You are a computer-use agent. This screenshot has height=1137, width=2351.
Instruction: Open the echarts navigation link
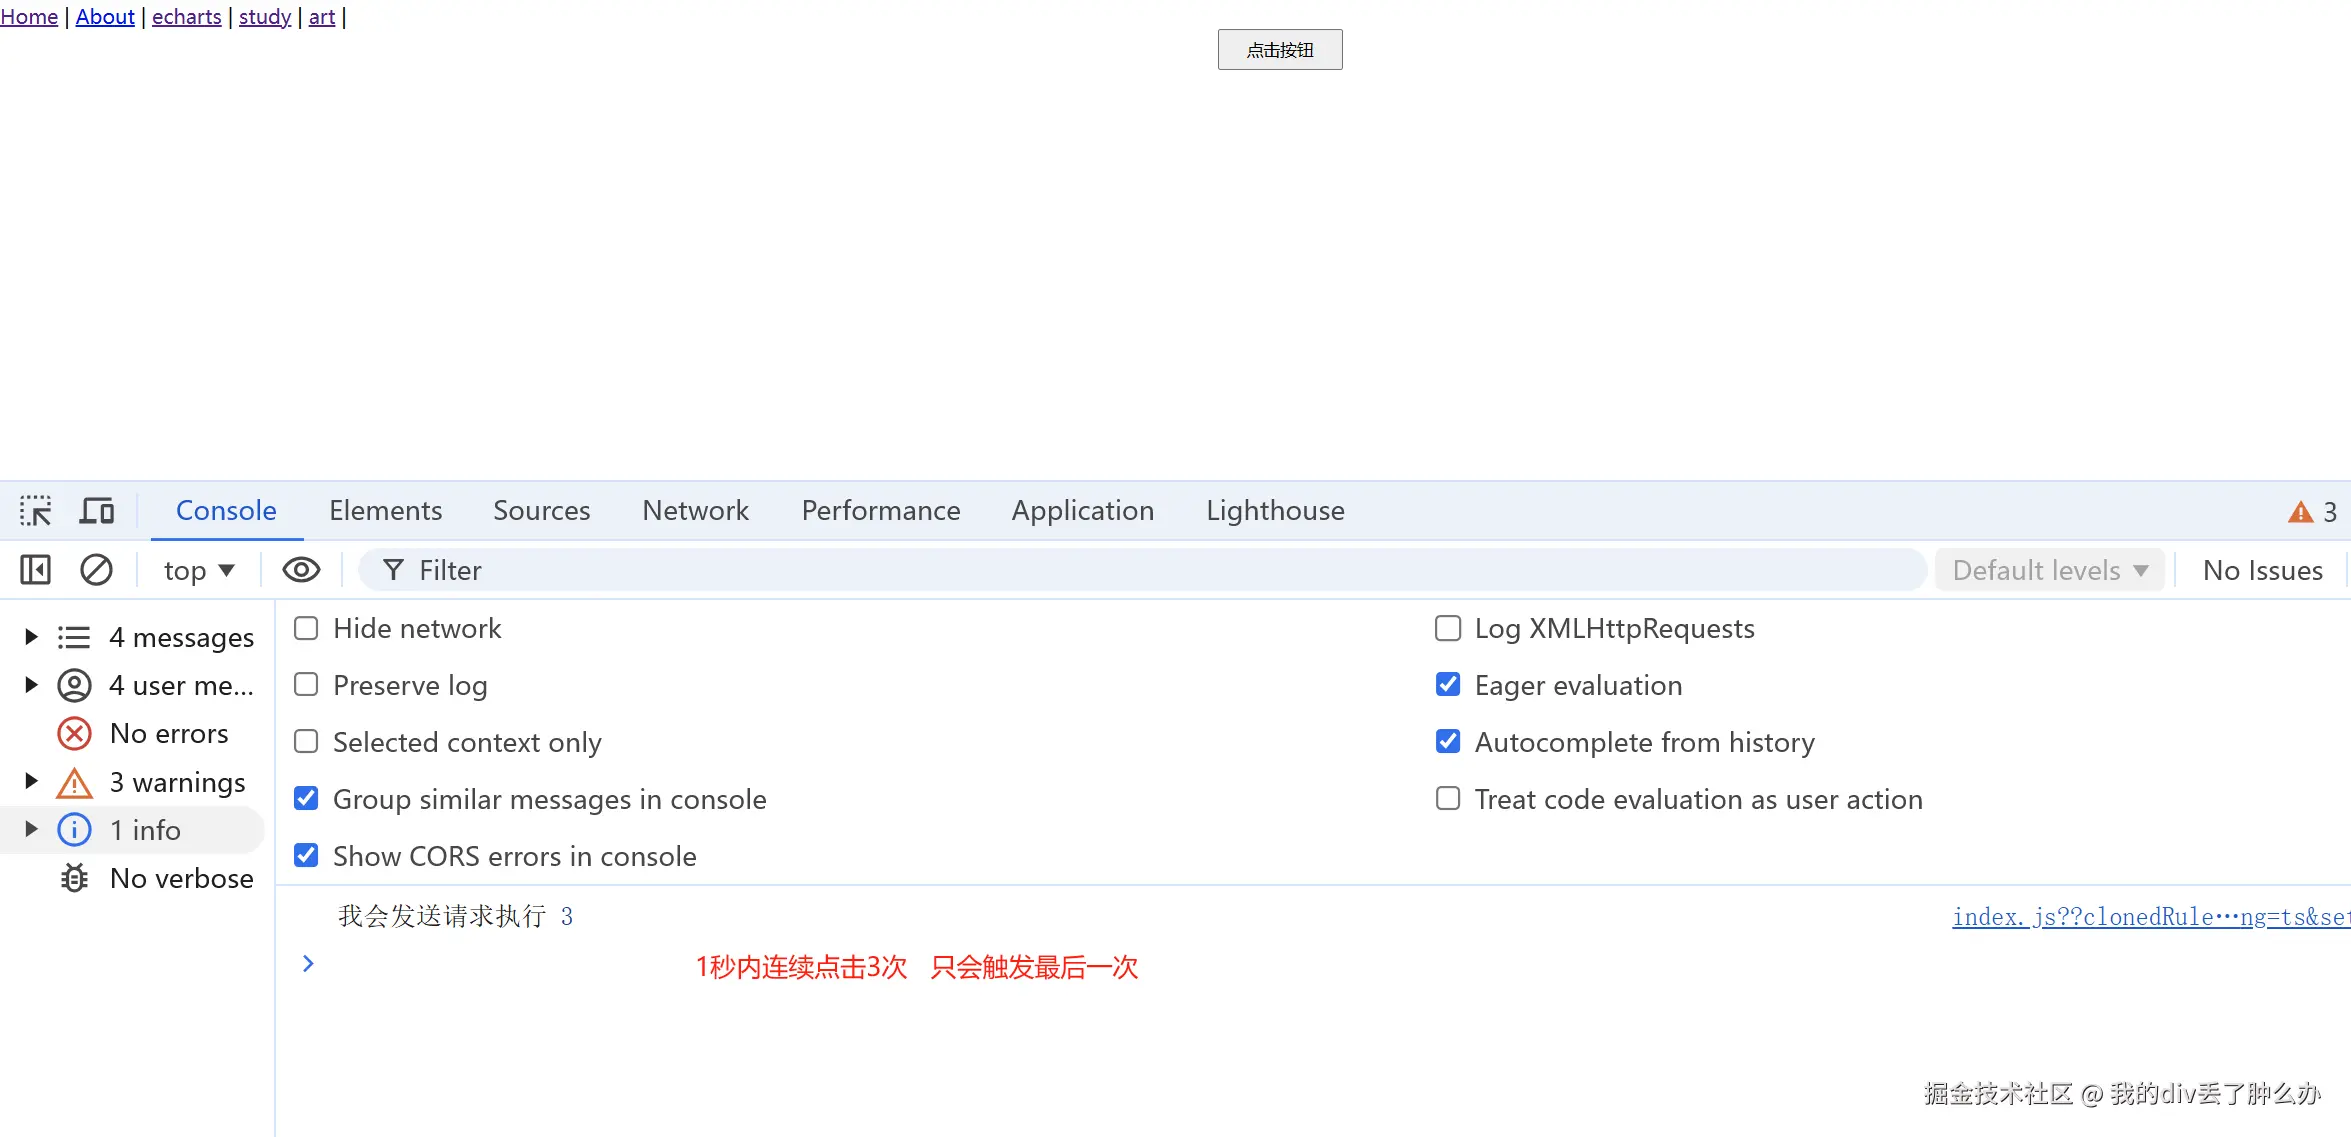coord(187,17)
